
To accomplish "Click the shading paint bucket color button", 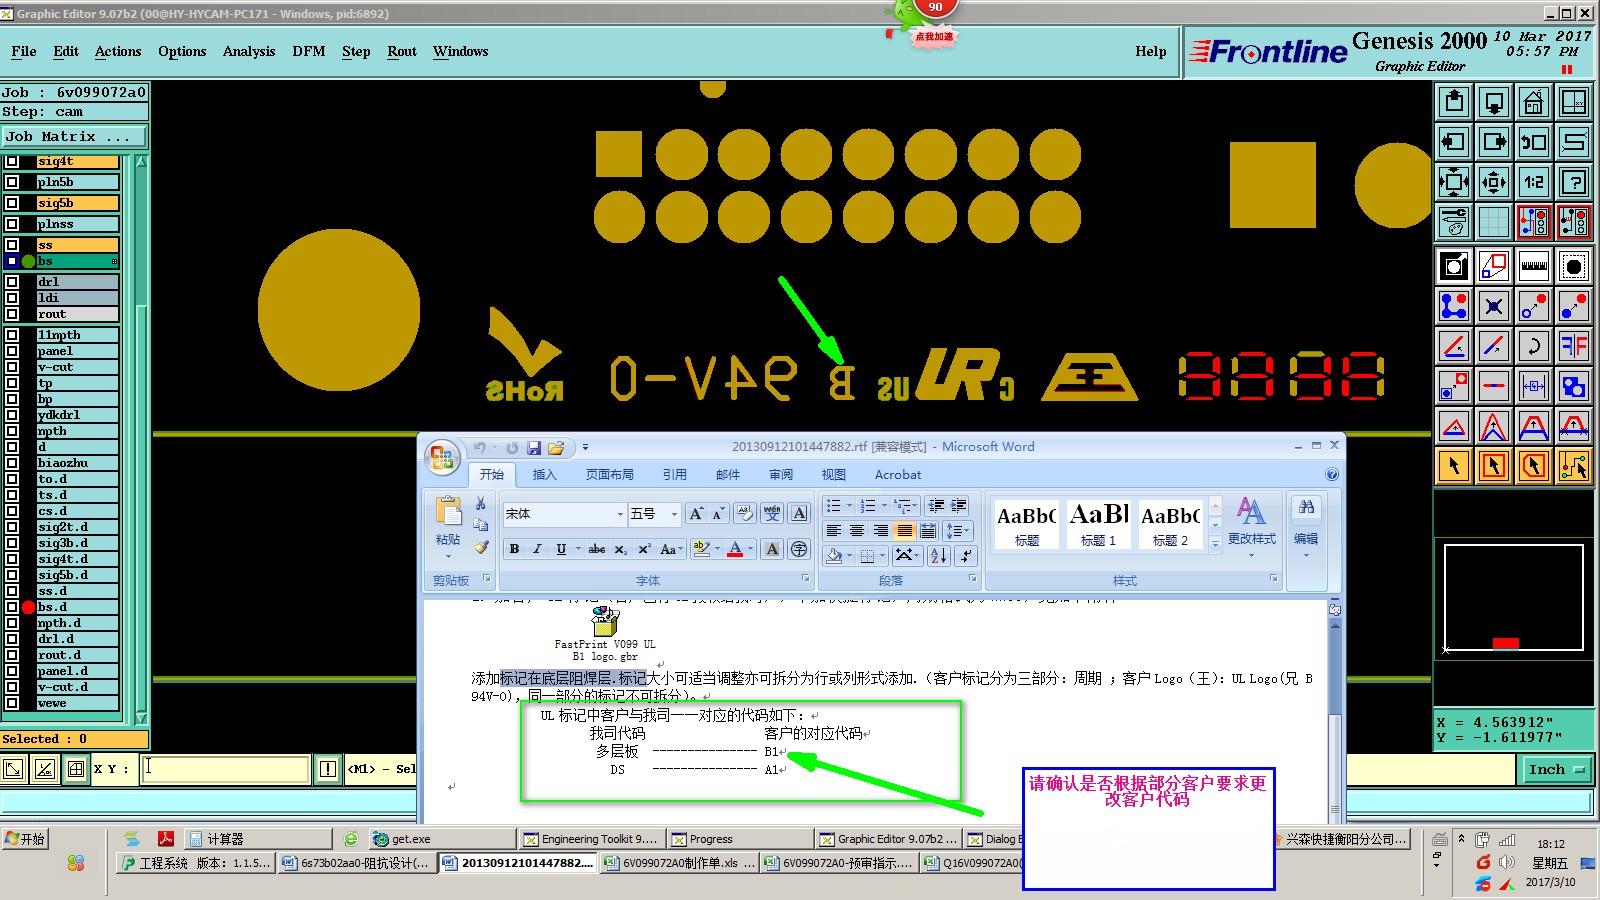I will (834, 555).
